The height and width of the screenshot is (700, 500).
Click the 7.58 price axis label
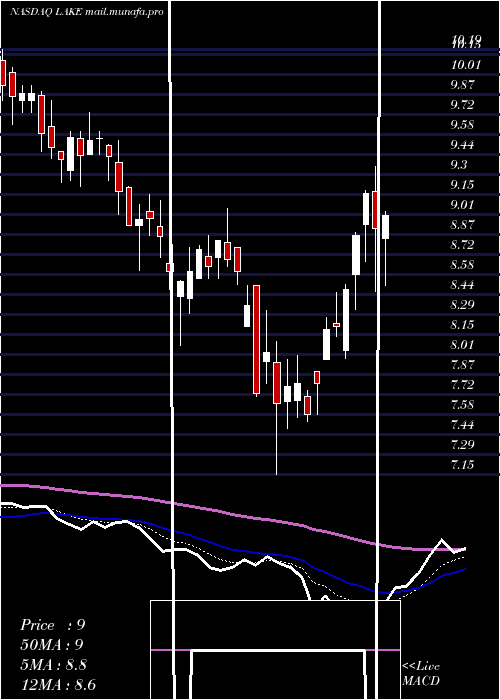point(462,405)
